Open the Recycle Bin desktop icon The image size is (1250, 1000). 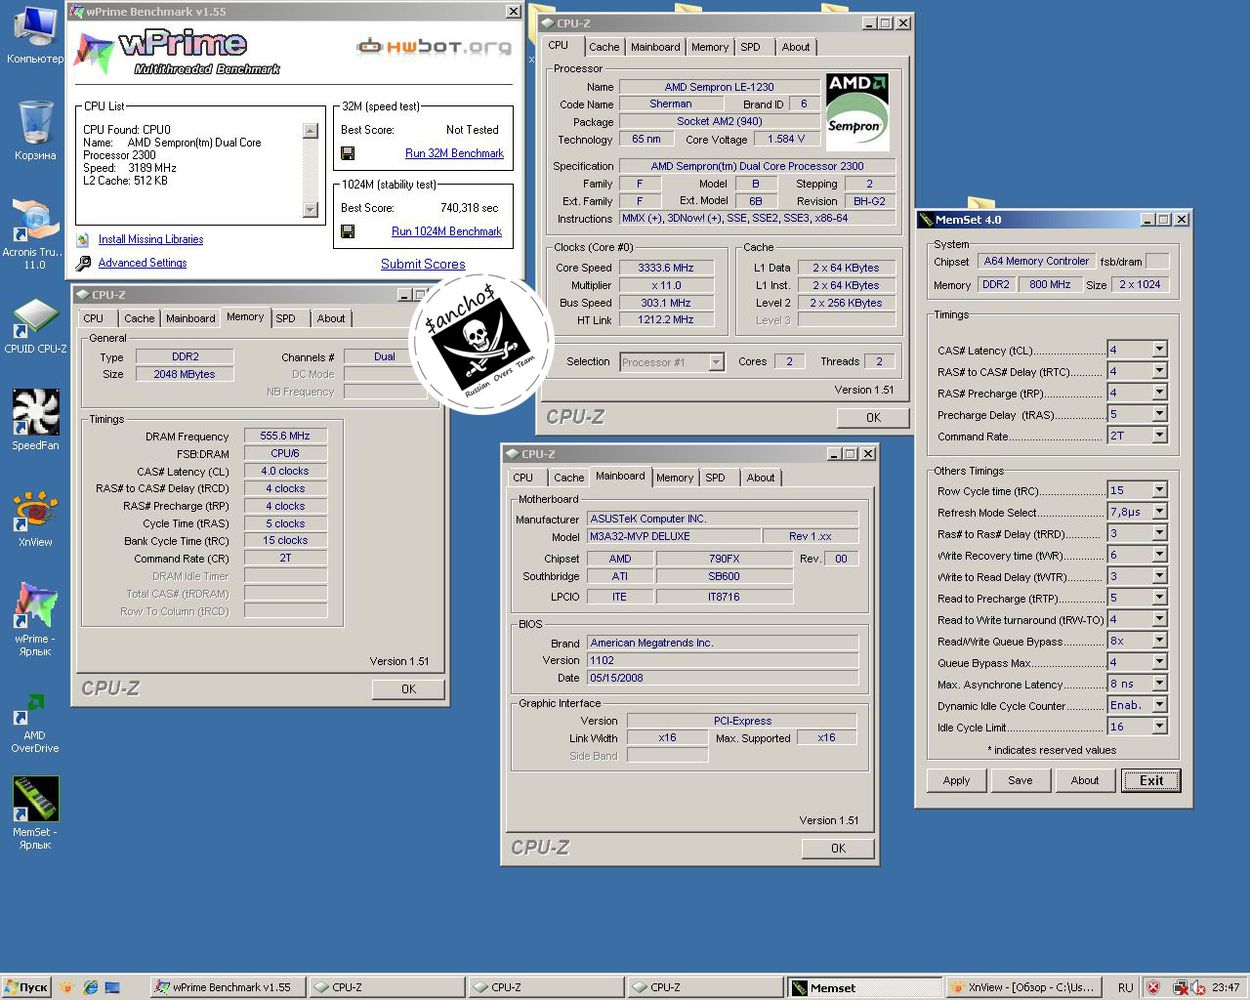click(35, 130)
